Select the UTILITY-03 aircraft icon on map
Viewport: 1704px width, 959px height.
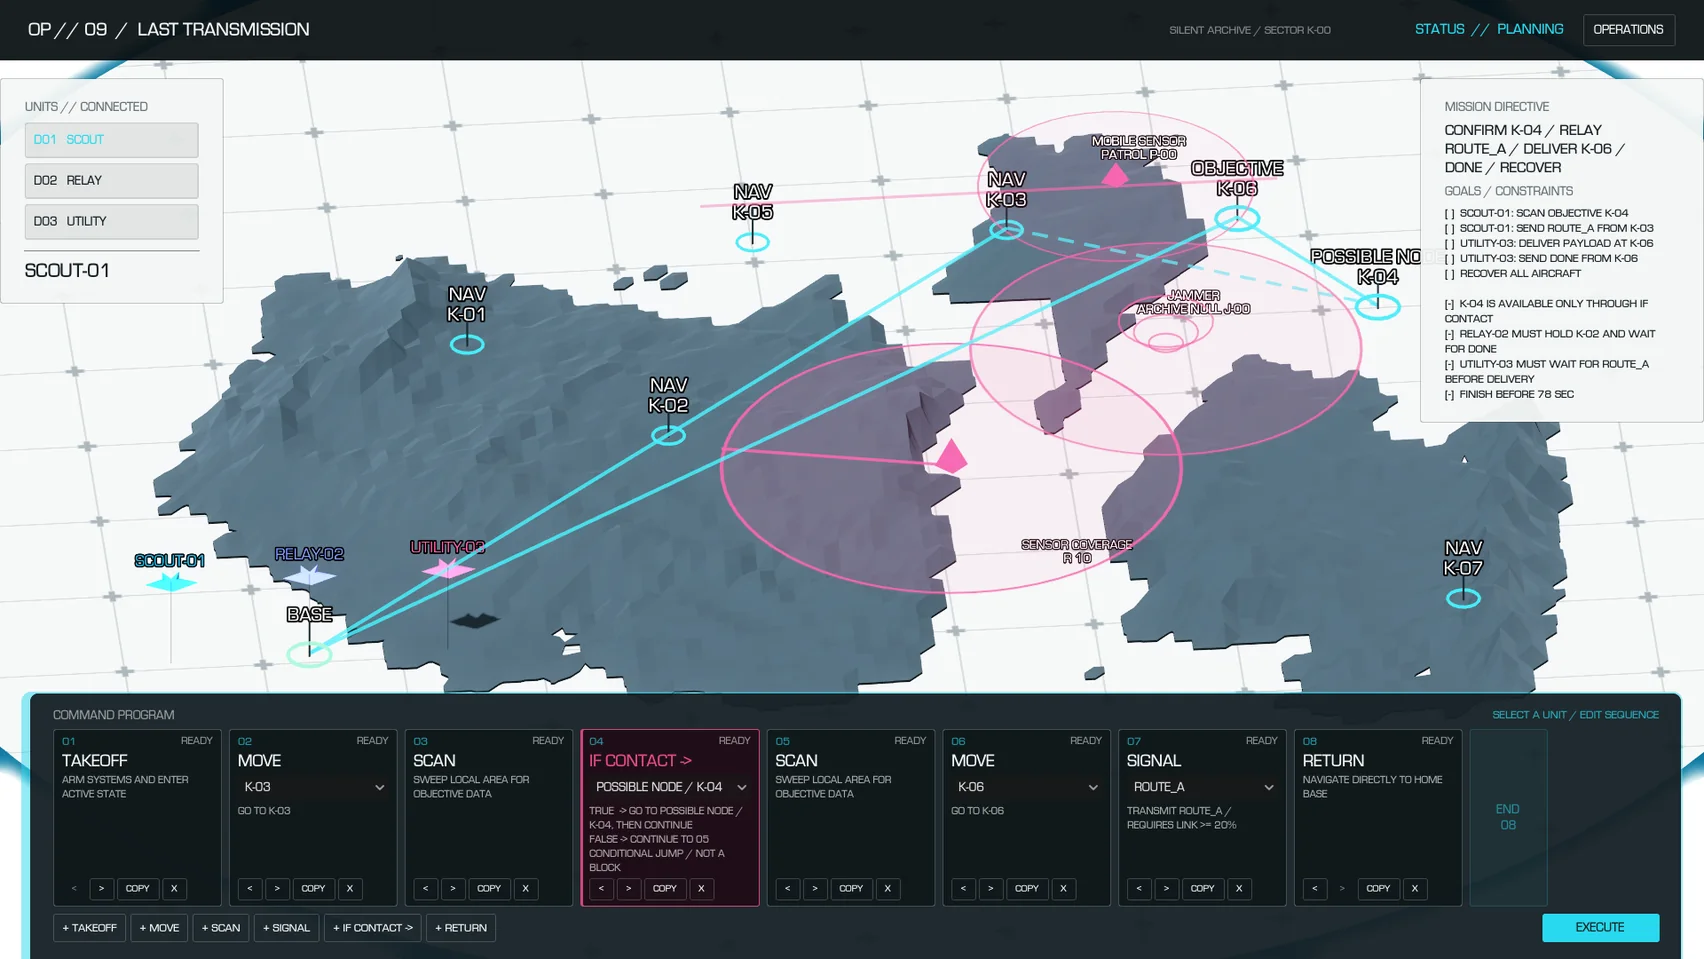tap(447, 569)
